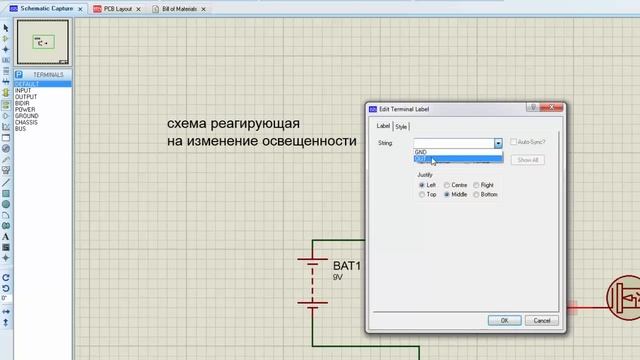The width and height of the screenshot is (640, 360).
Task: Click the dialog help question button
Action: coord(533,107)
